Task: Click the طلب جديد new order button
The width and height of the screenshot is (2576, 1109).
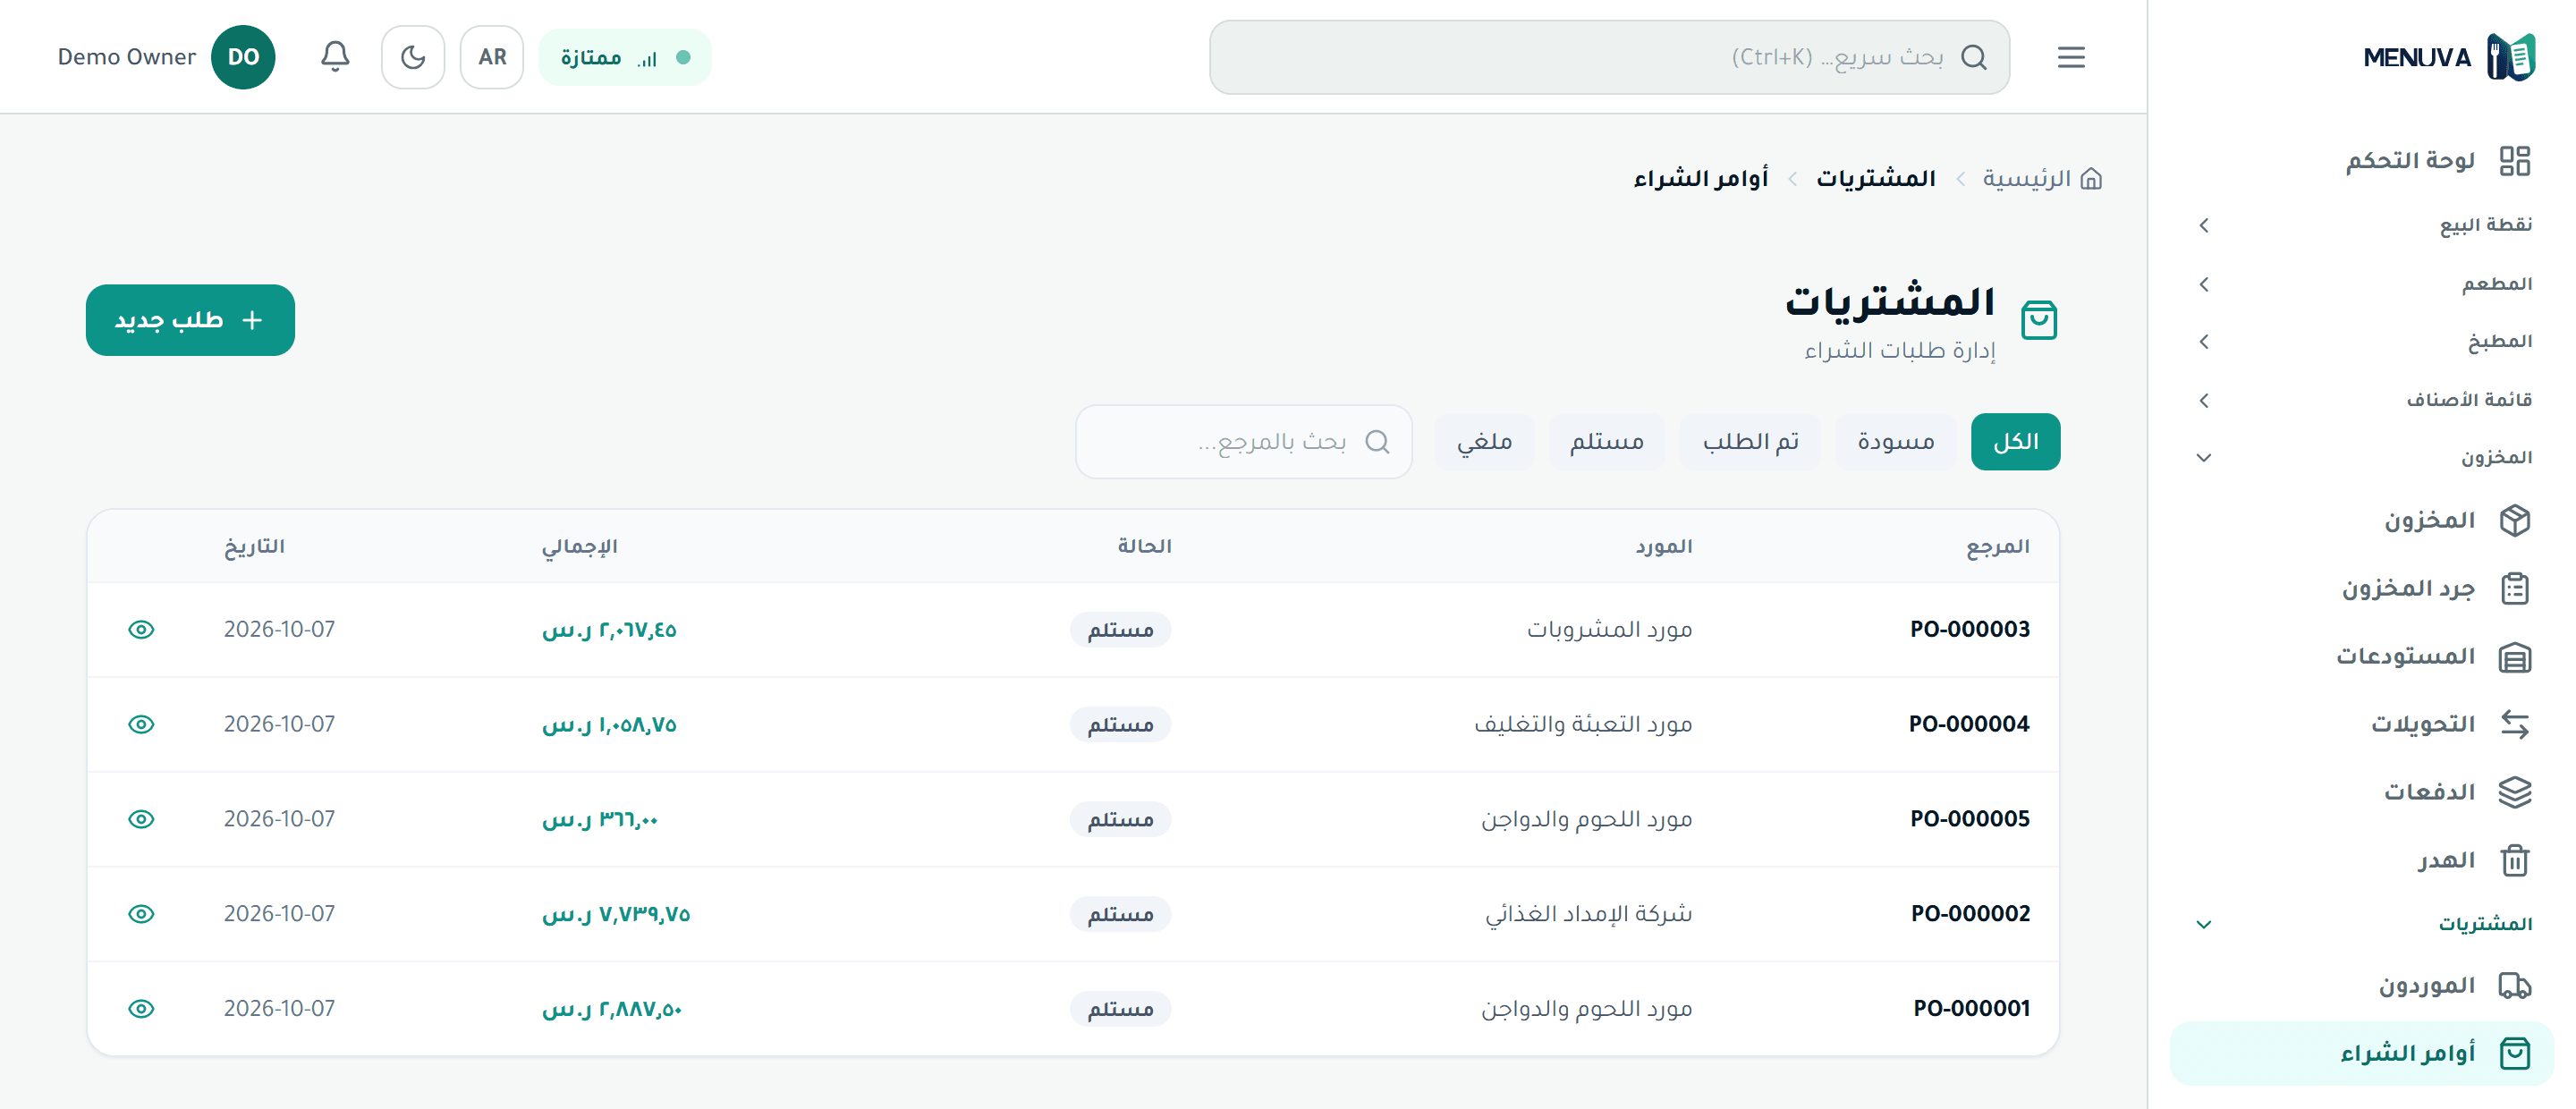Action: click(x=190, y=320)
